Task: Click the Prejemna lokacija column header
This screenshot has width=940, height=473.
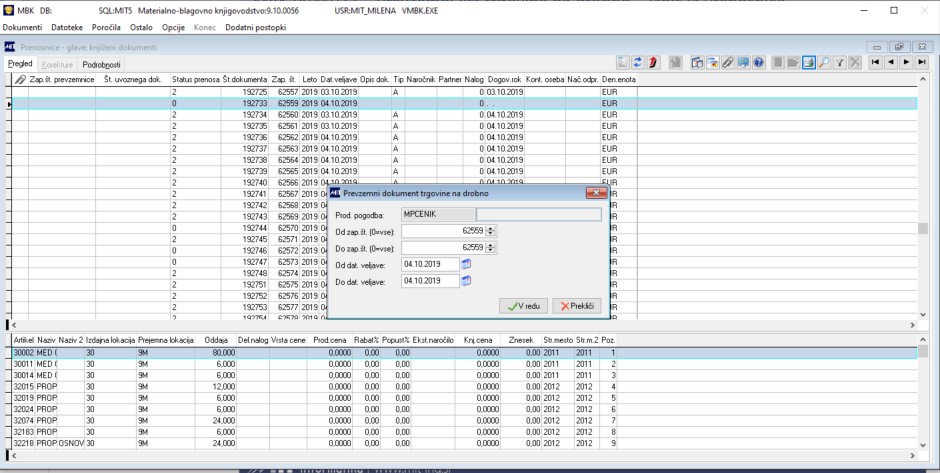Action: click(165, 340)
